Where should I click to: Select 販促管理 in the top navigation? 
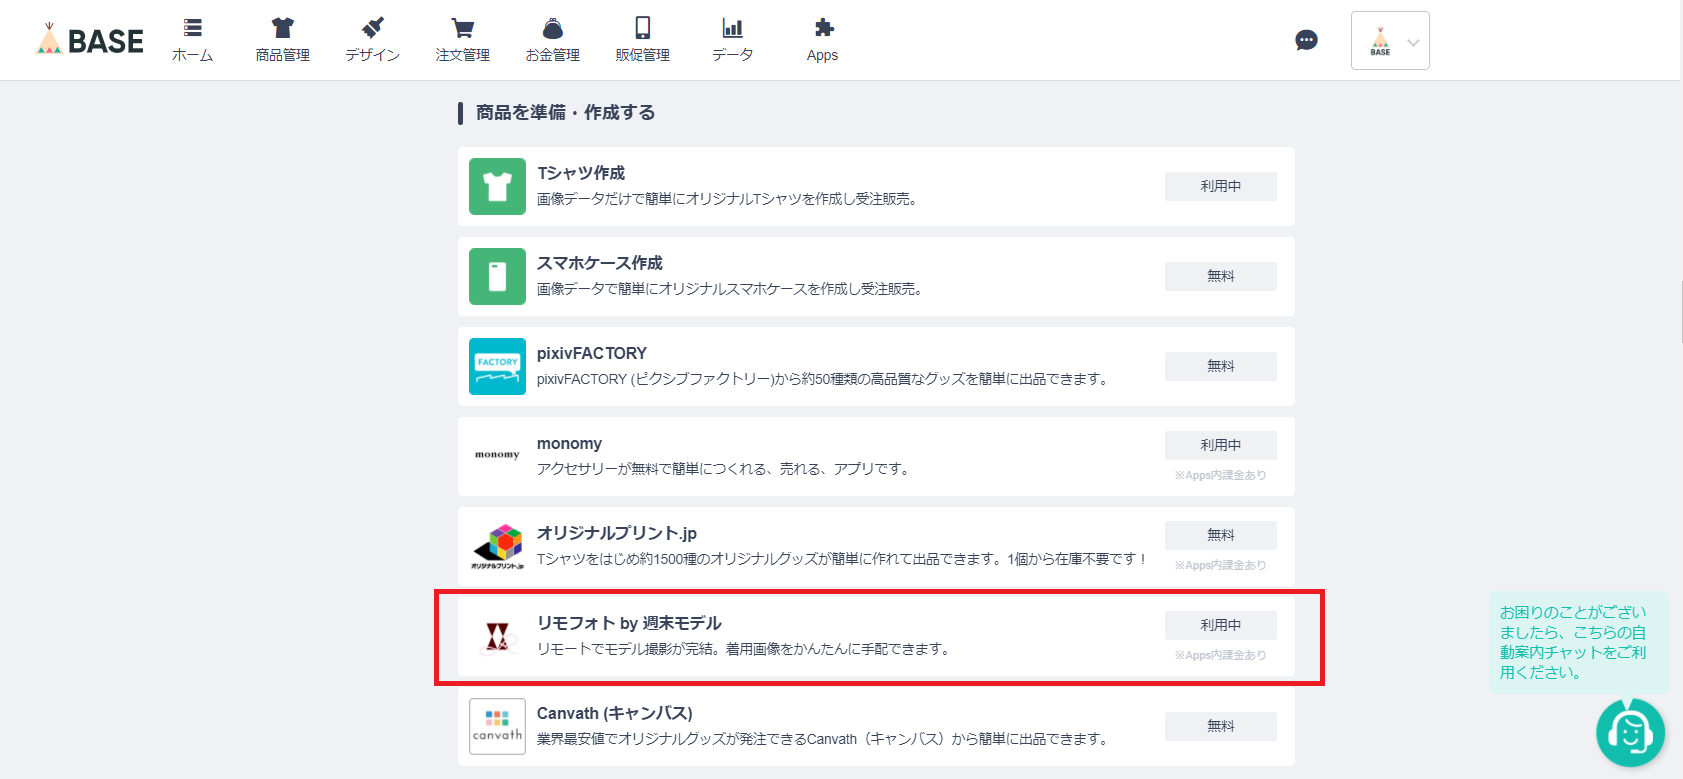(x=643, y=40)
